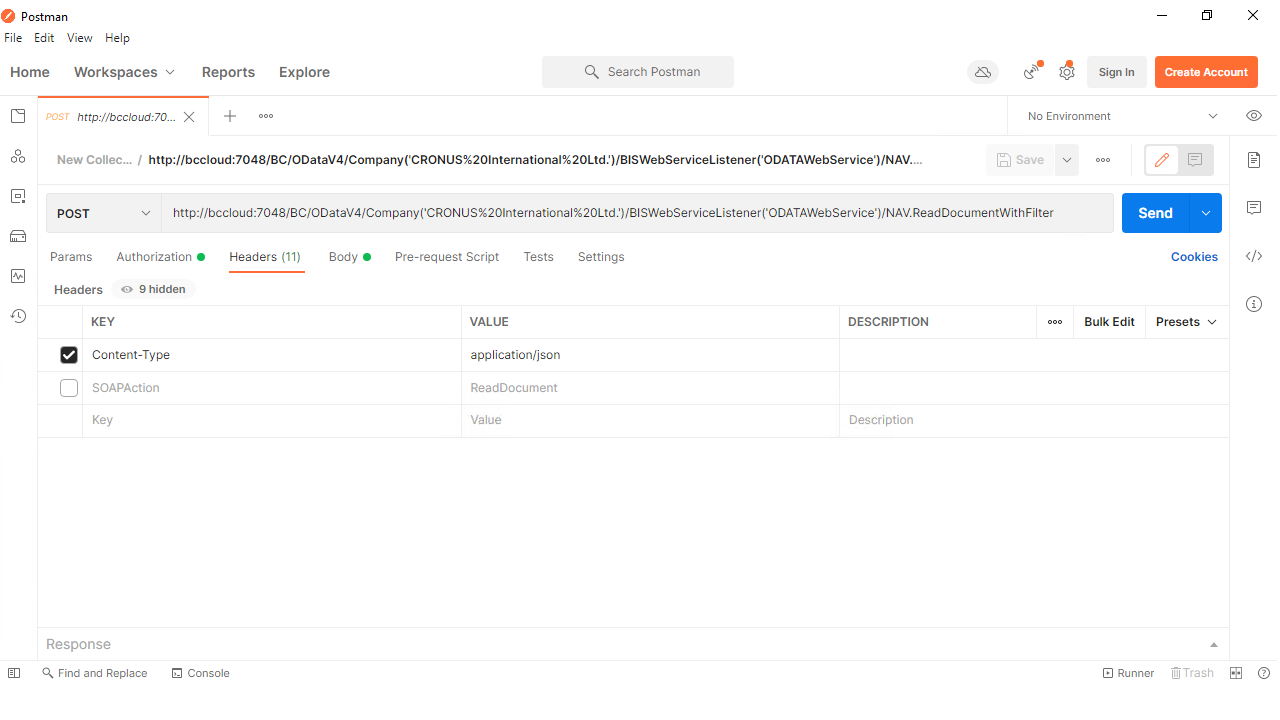Viewport: 1280px width, 720px height.
Task: Show the 9 hidden headers
Action: (153, 289)
